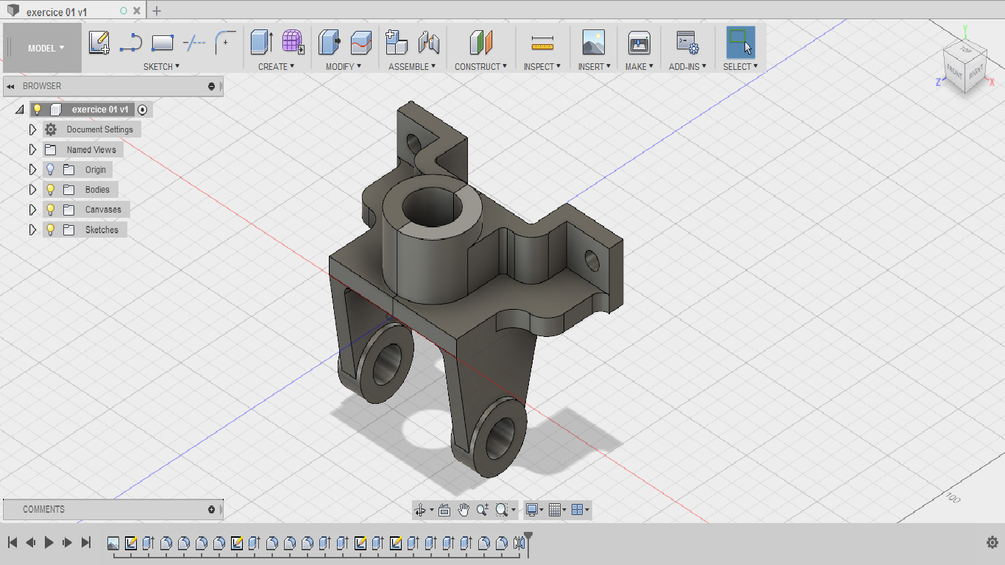The width and height of the screenshot is (1005, 565).
Task: Expand the Named Views node
Action: 32,149
